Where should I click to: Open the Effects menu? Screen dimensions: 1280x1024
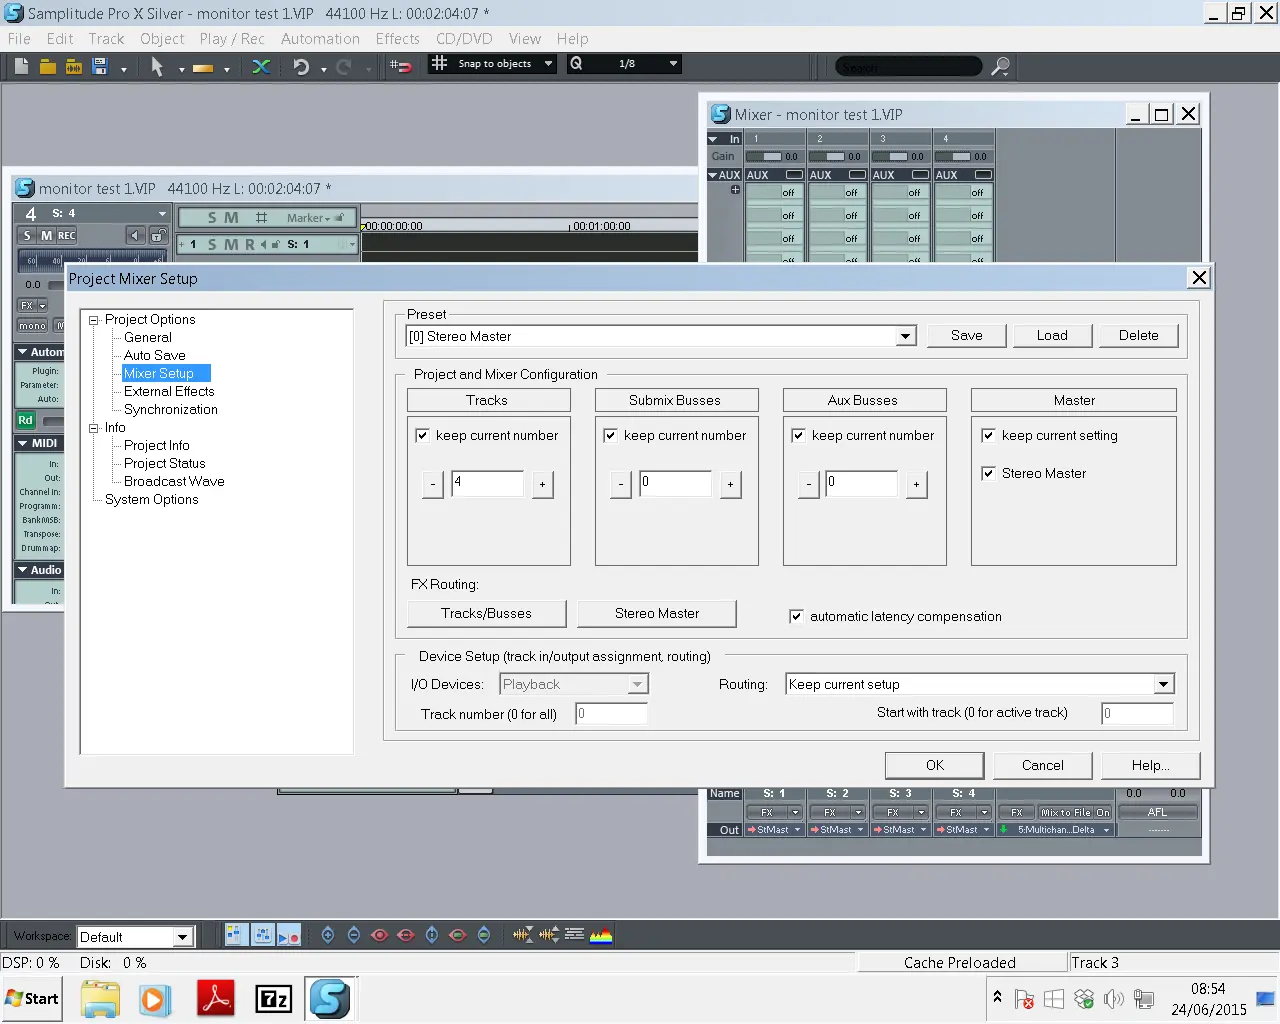click(397, 39)
